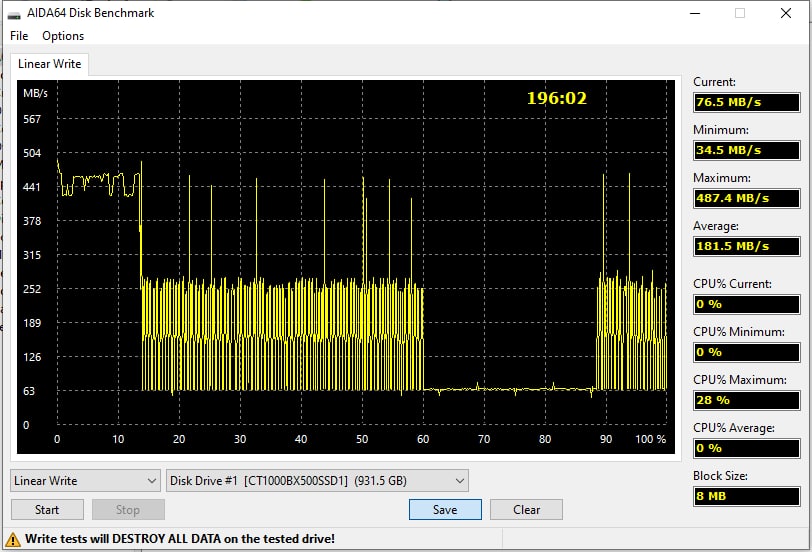Click the warning triangle icon in status bar
The height and width of the screenshot is (552, 812).
[12, 540]
